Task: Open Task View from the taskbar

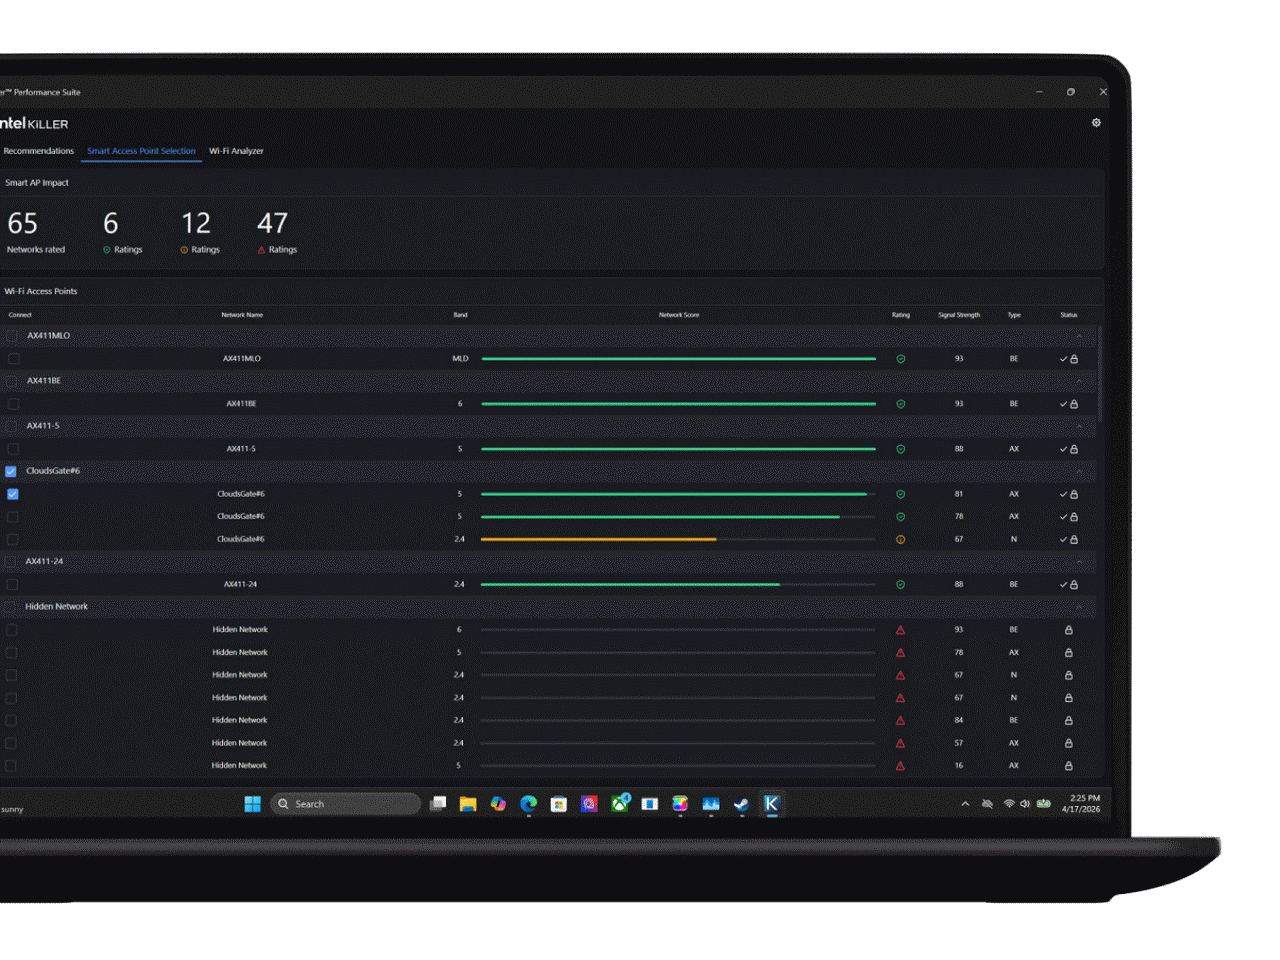Action: point(438,804)
